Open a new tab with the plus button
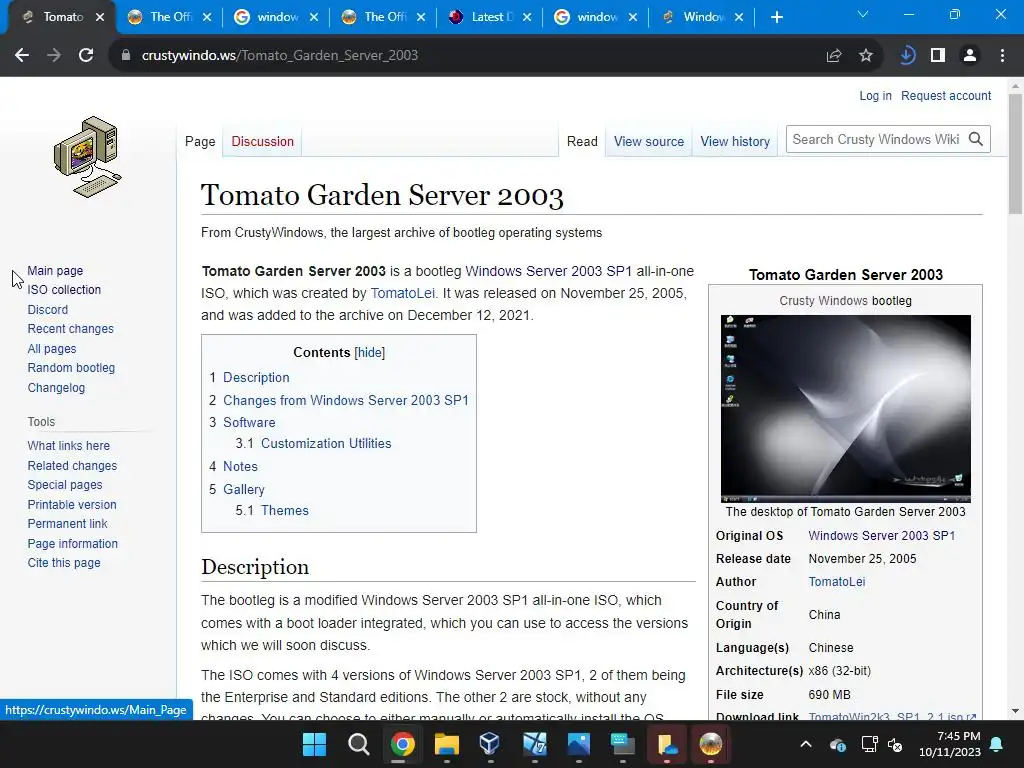1024x768 pixels. click(776, 17)
